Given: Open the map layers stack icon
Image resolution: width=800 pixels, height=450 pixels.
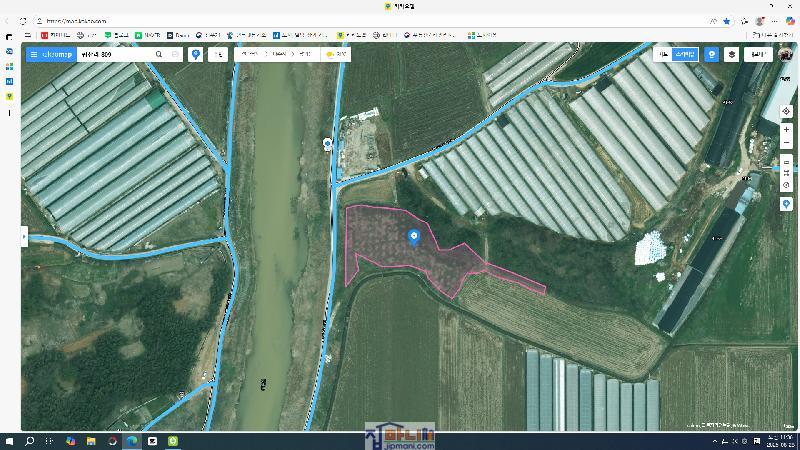Looking at the screenshot, I should [x=732, y=54].
